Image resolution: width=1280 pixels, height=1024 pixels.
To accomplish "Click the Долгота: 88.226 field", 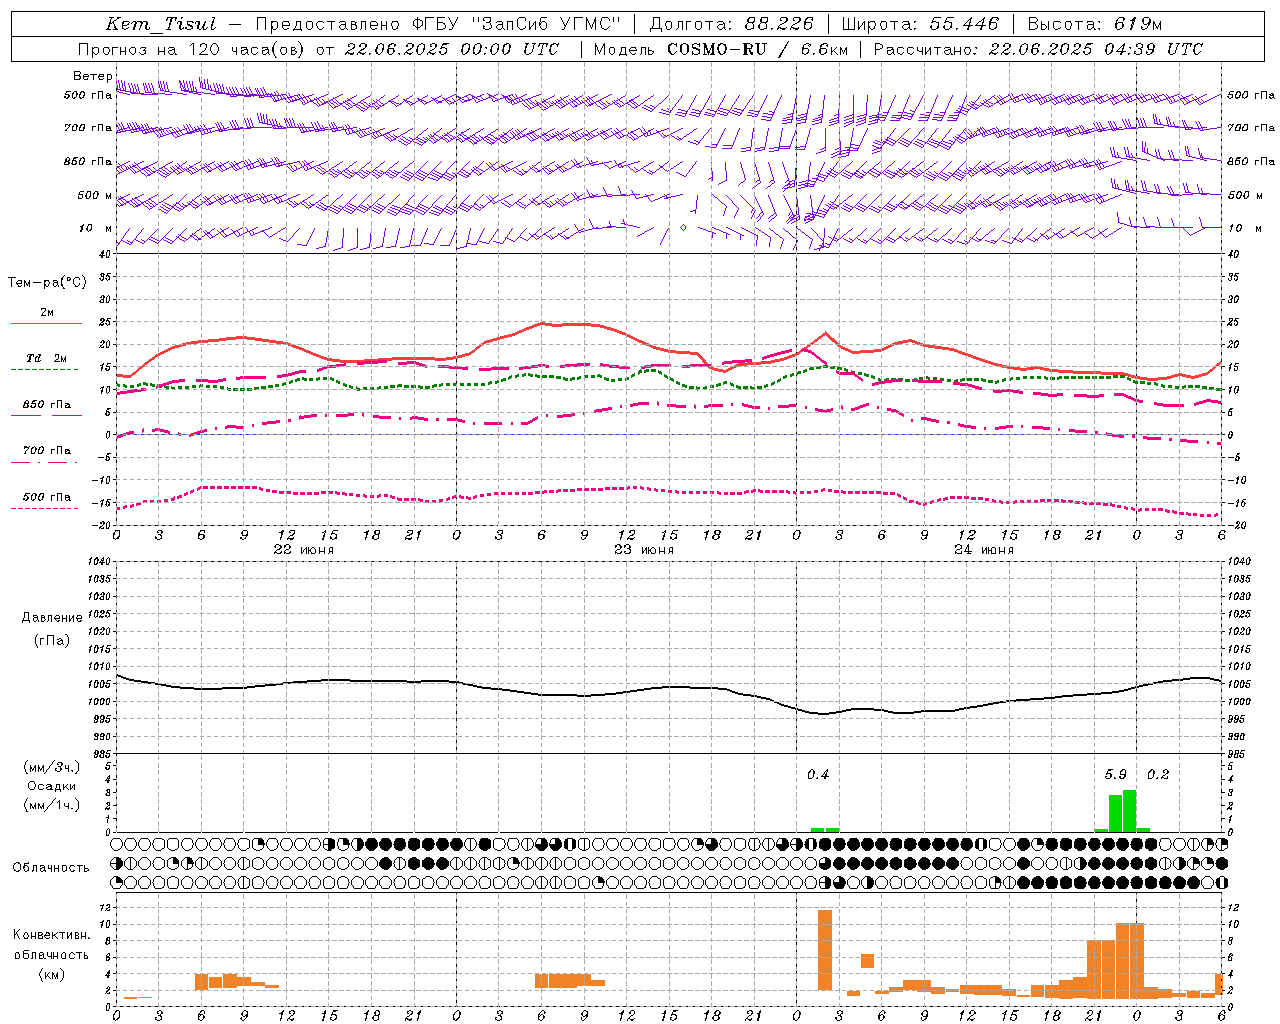I will 732,24.
